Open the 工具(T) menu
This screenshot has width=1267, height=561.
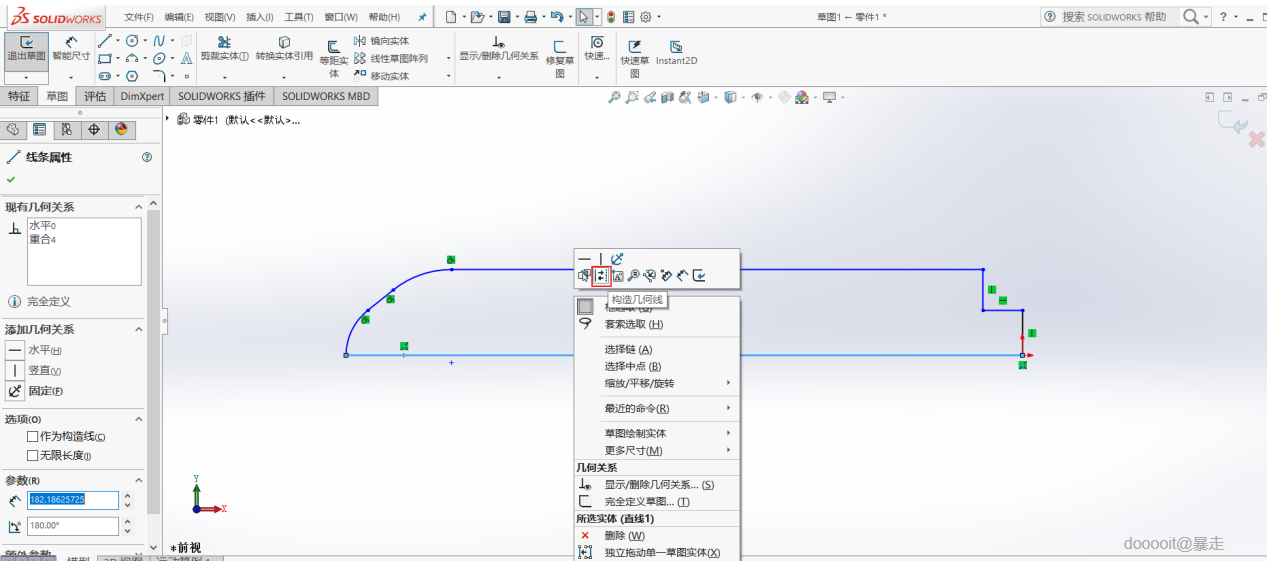(x=299, y=17)
